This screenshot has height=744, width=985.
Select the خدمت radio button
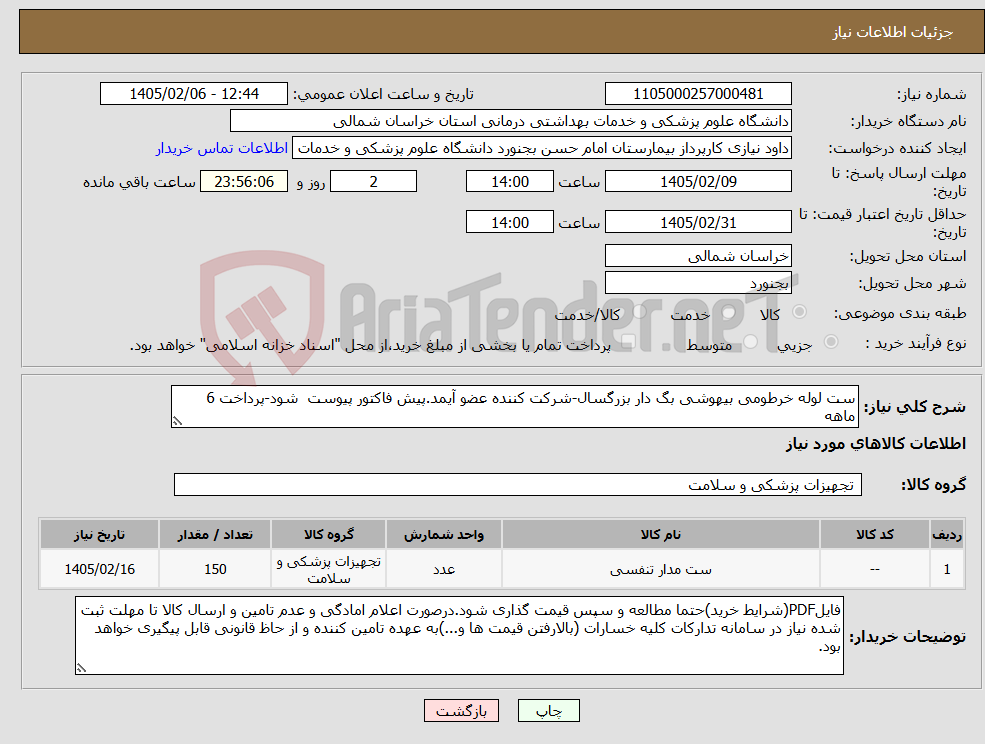tap(728, 312)
